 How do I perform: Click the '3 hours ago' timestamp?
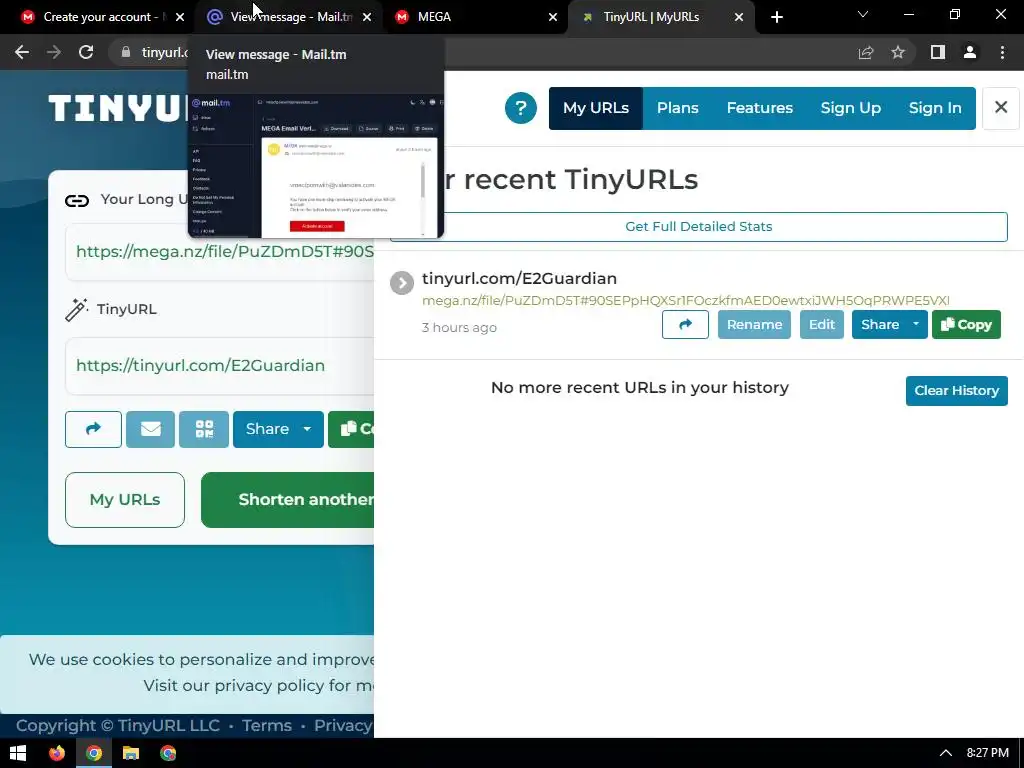point(459,327)
